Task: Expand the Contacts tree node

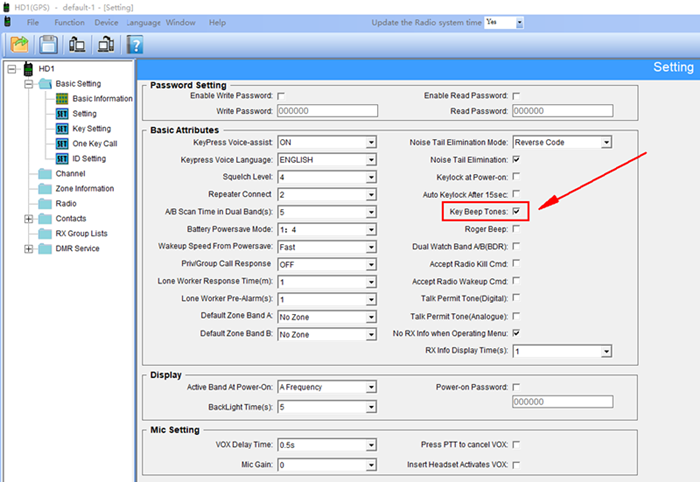Action: (x=29, y=218)
